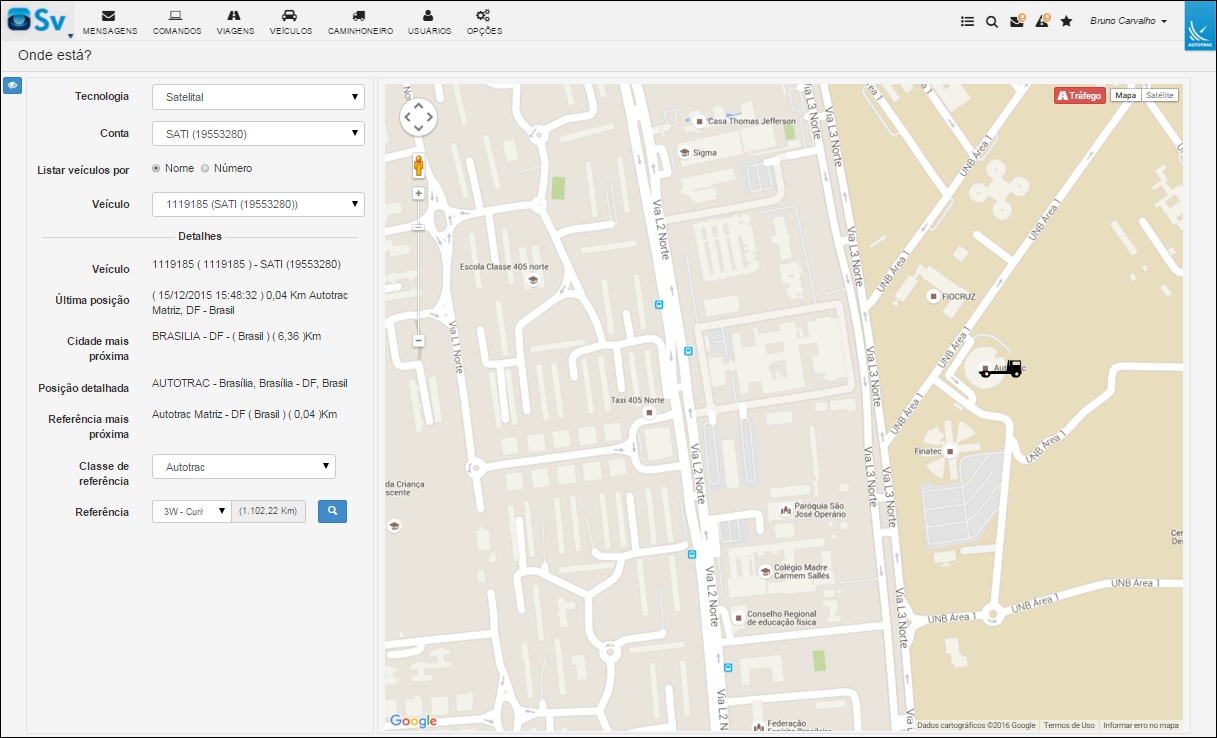Click the Última posição value text
This screenshot has height=738, width=1217.
coord(250,303)
